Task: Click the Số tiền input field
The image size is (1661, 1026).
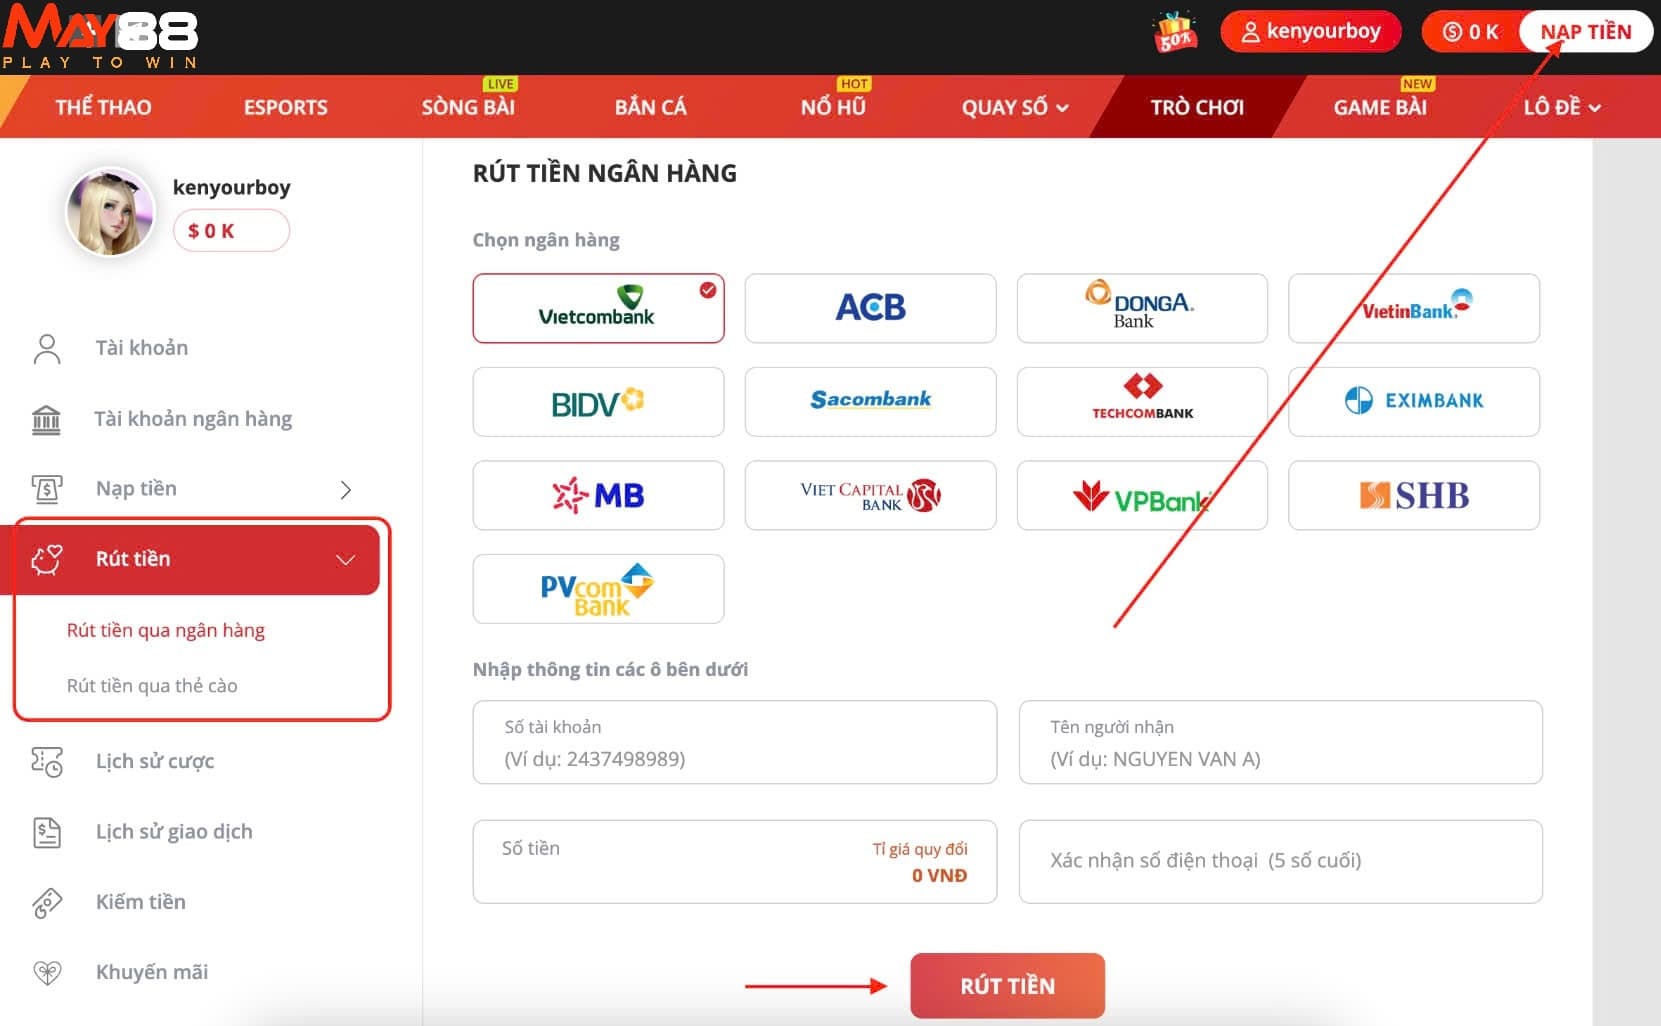Action: (x=735, y=862)
